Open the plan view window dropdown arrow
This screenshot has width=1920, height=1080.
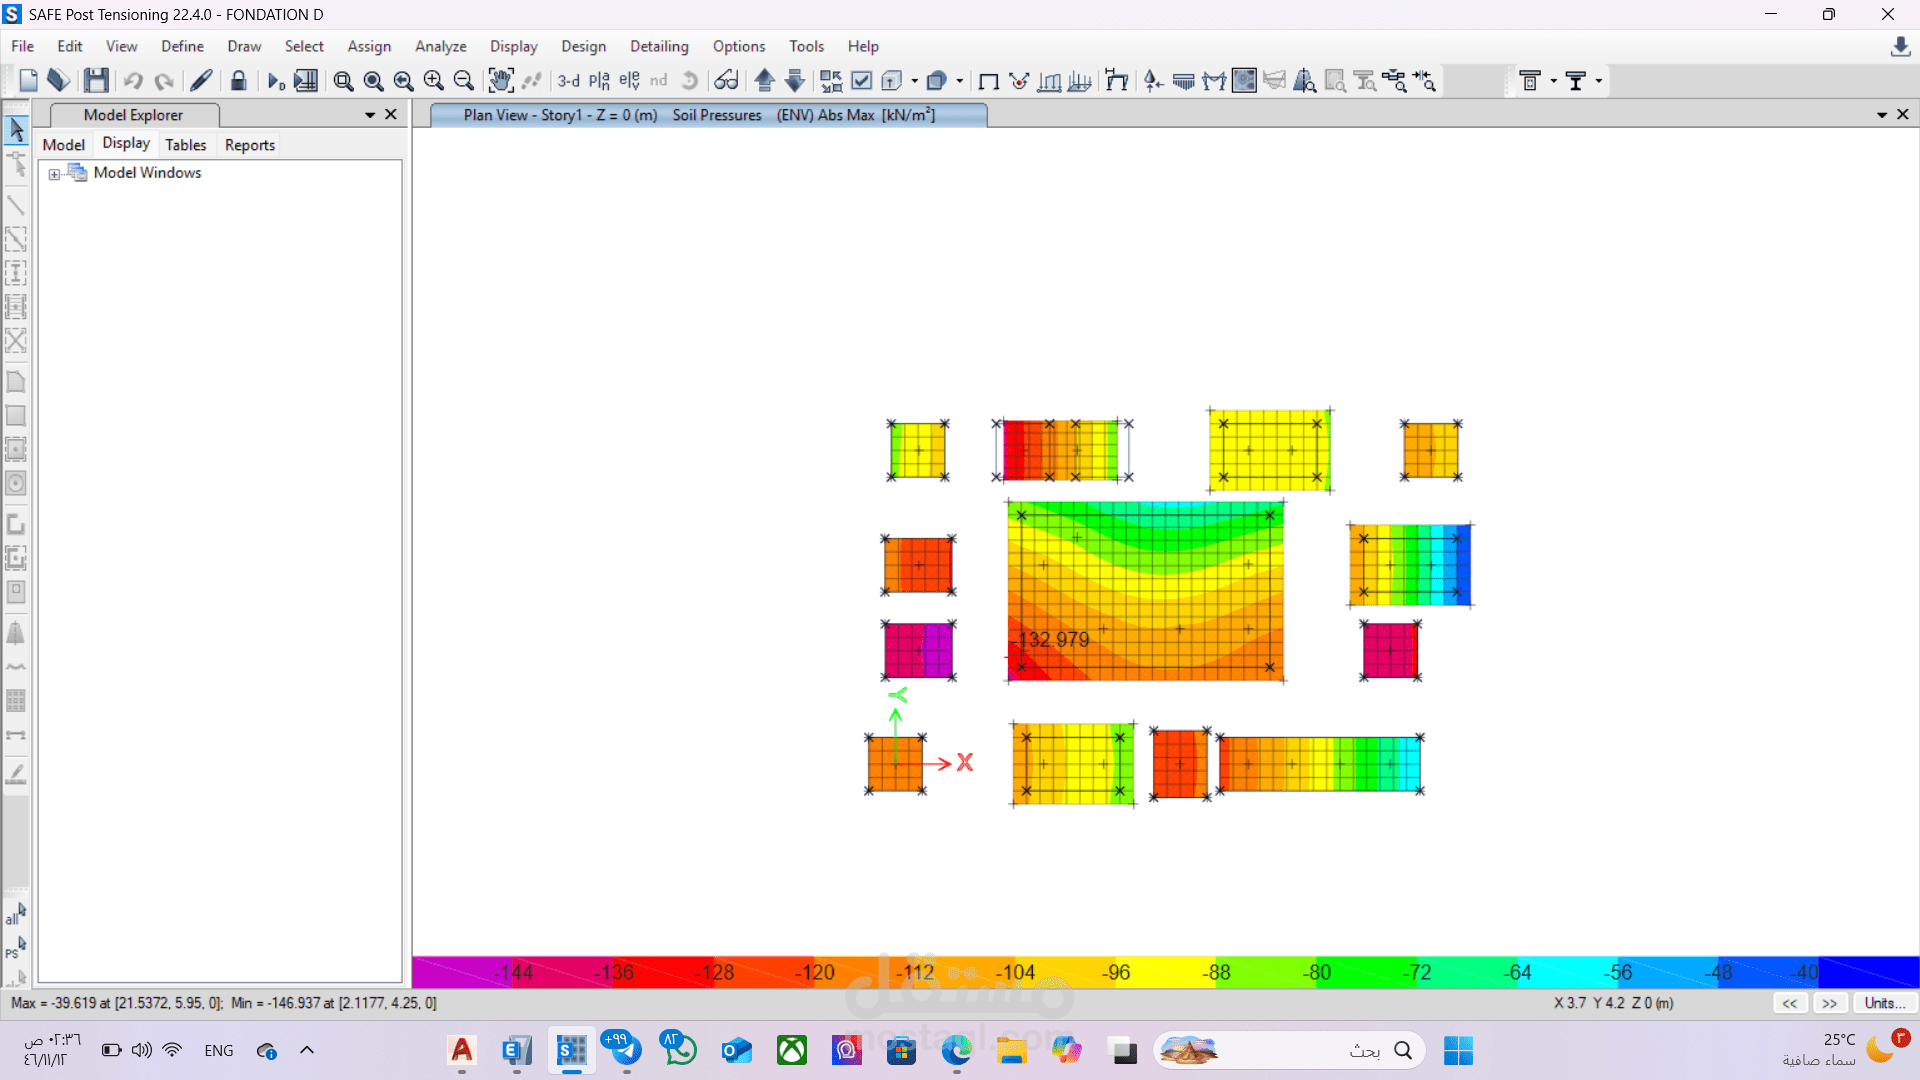(x=1882, y=115)
